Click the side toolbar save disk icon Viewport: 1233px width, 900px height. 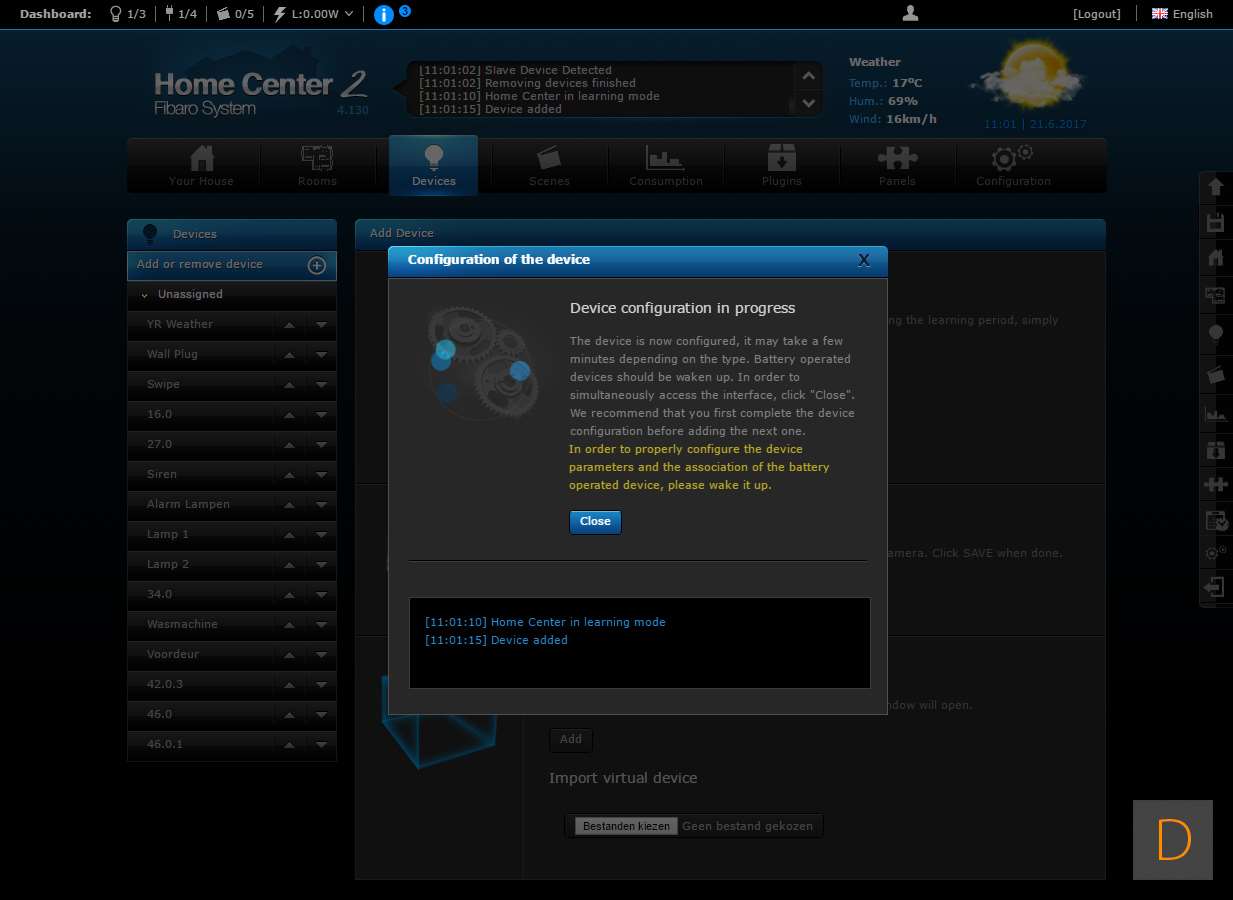1216,223
